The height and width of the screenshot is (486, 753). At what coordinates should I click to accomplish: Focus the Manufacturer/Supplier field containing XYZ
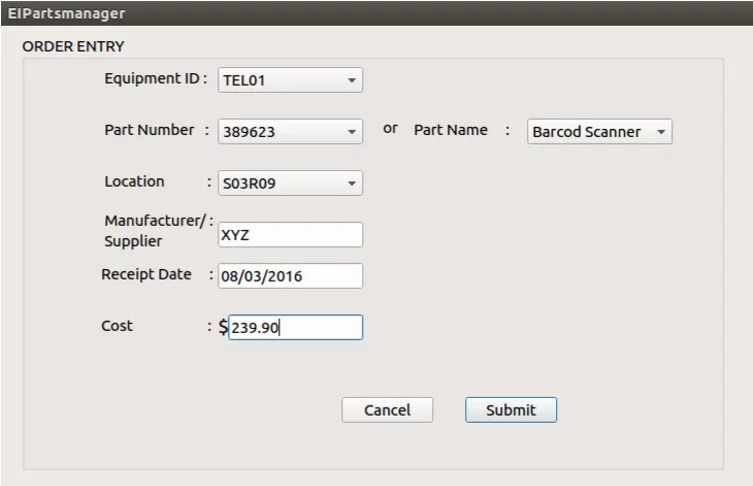pos(291,235)
